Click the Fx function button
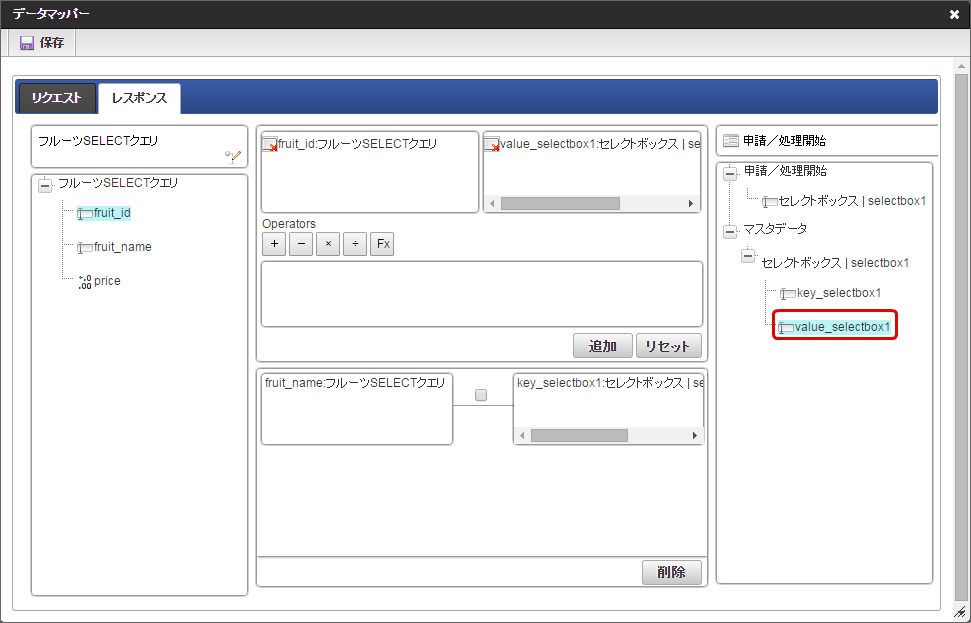Screen dimensions: 971x623 (383, 244)
